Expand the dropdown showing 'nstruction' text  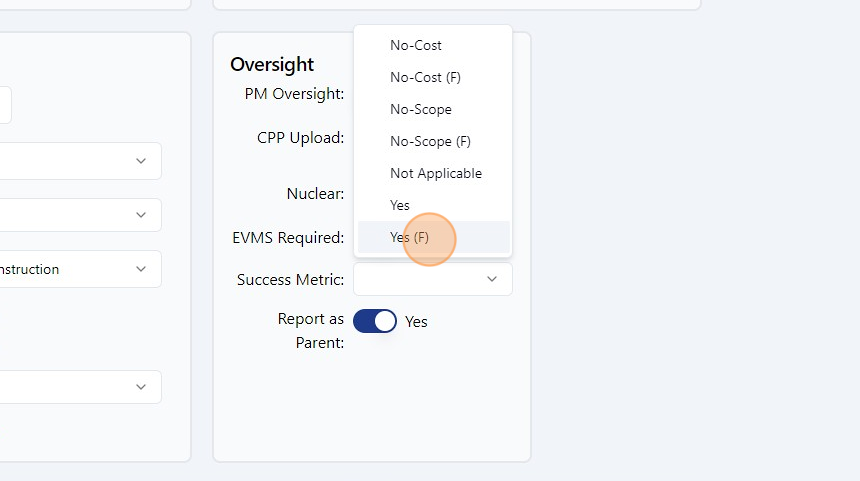[80, 269]
